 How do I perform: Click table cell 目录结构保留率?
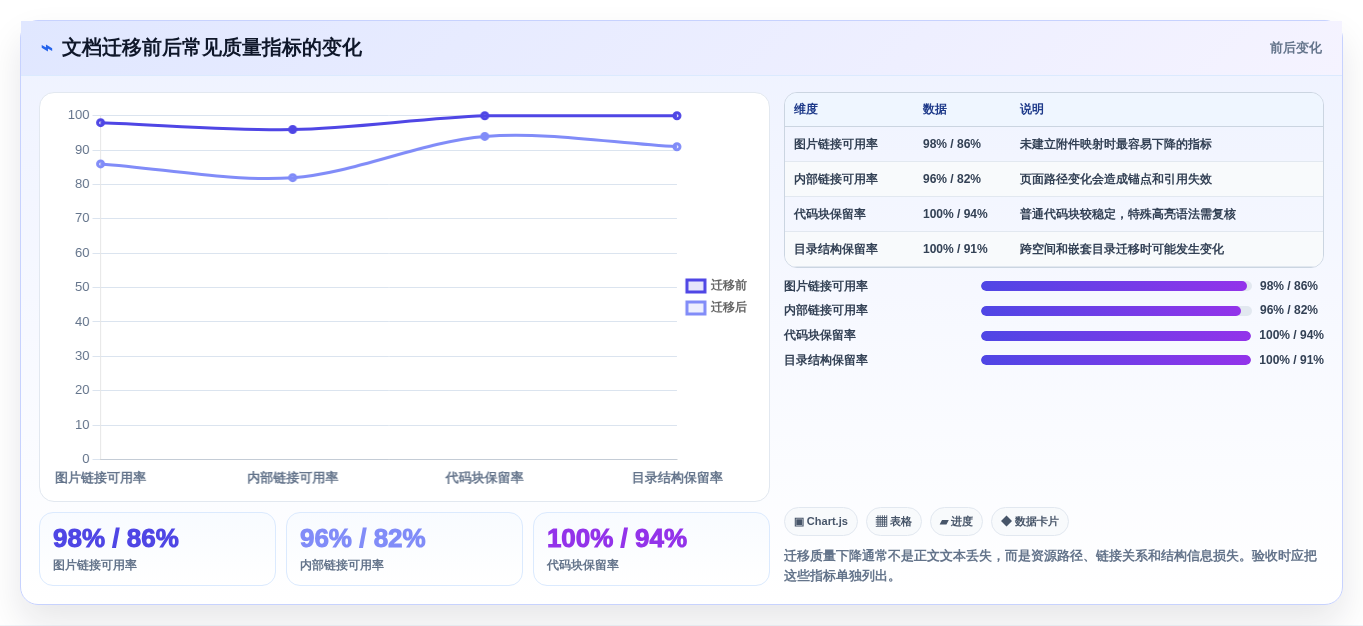click(836, 250)
